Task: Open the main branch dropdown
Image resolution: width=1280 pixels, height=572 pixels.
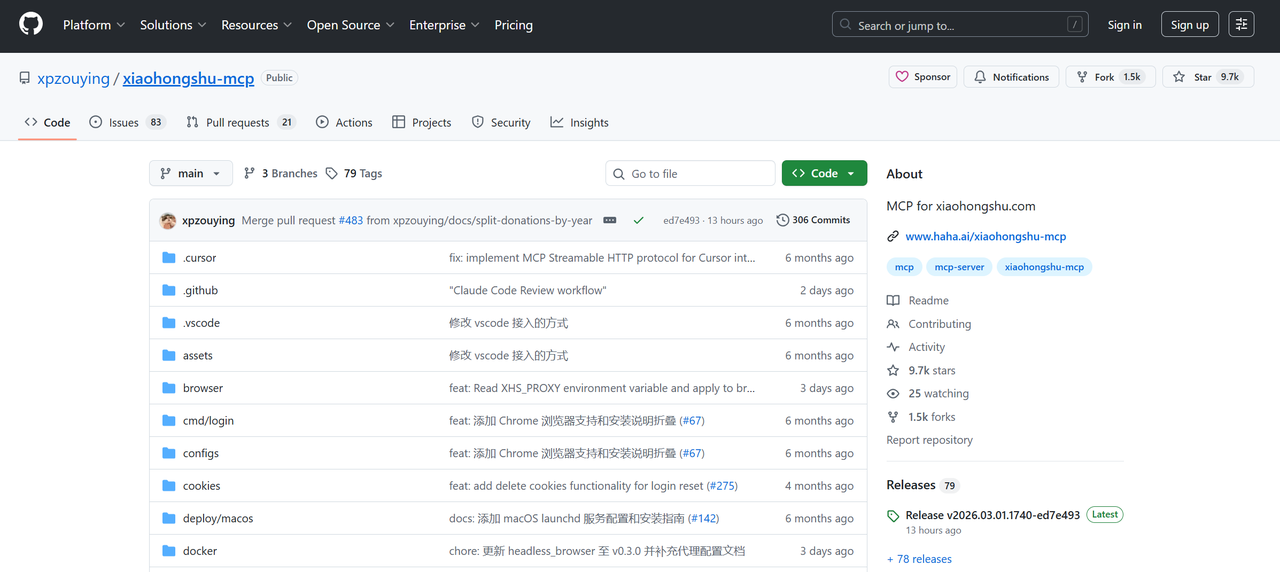Action: click(191, 173)
